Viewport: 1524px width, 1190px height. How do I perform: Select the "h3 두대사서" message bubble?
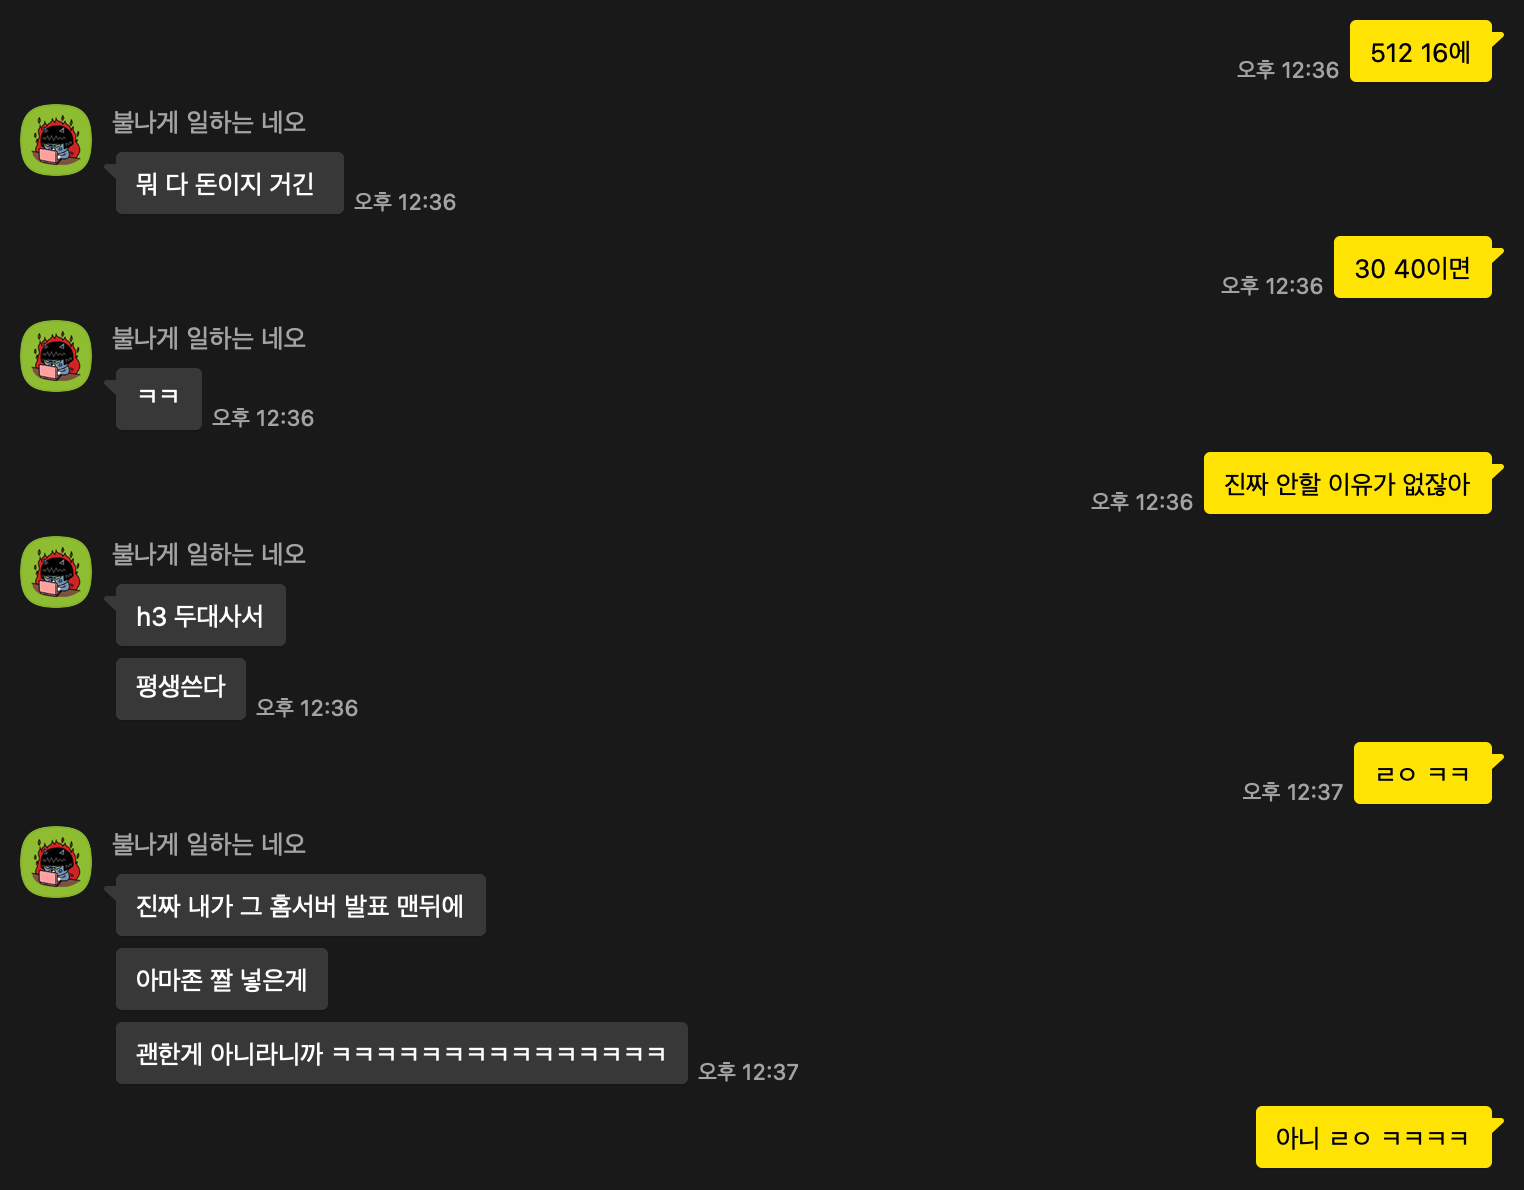click(201, 615)
